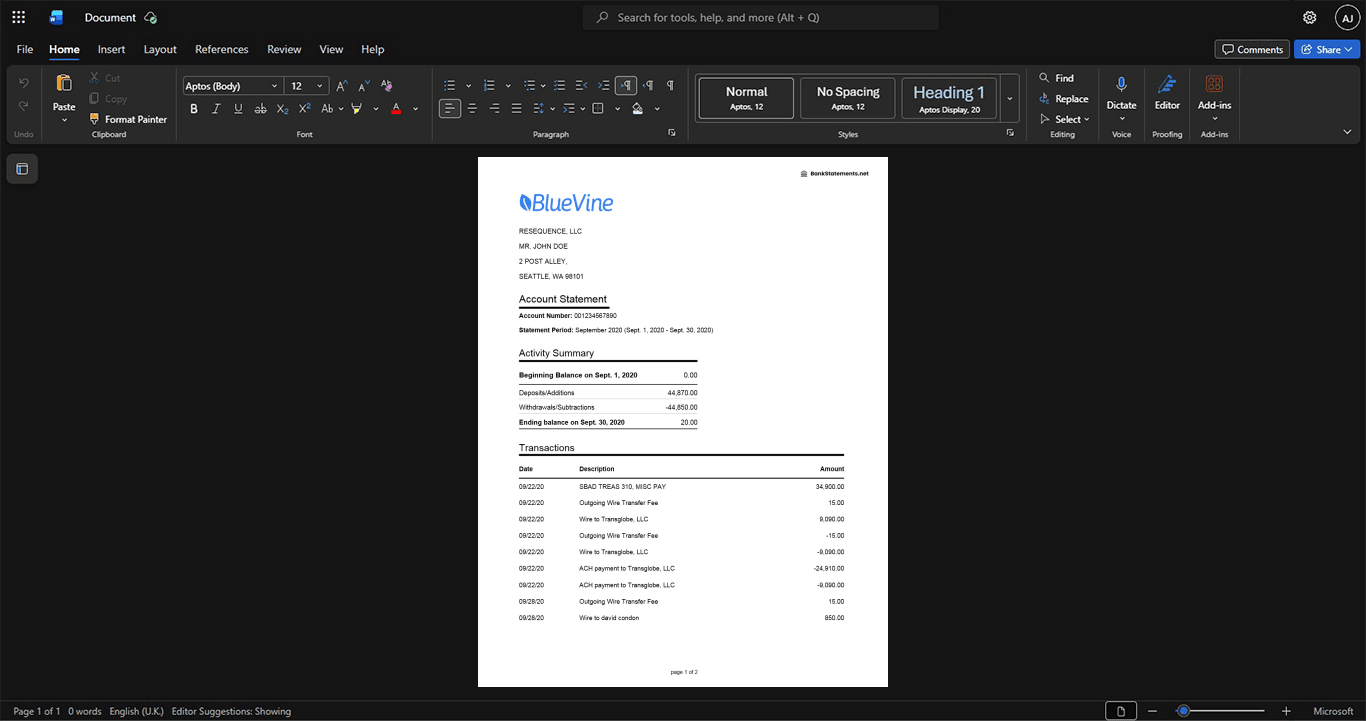This screenshot has width=1366, height=721.
Task: Expand Add-ins dropdown
Action: (x=1214, y=119)
